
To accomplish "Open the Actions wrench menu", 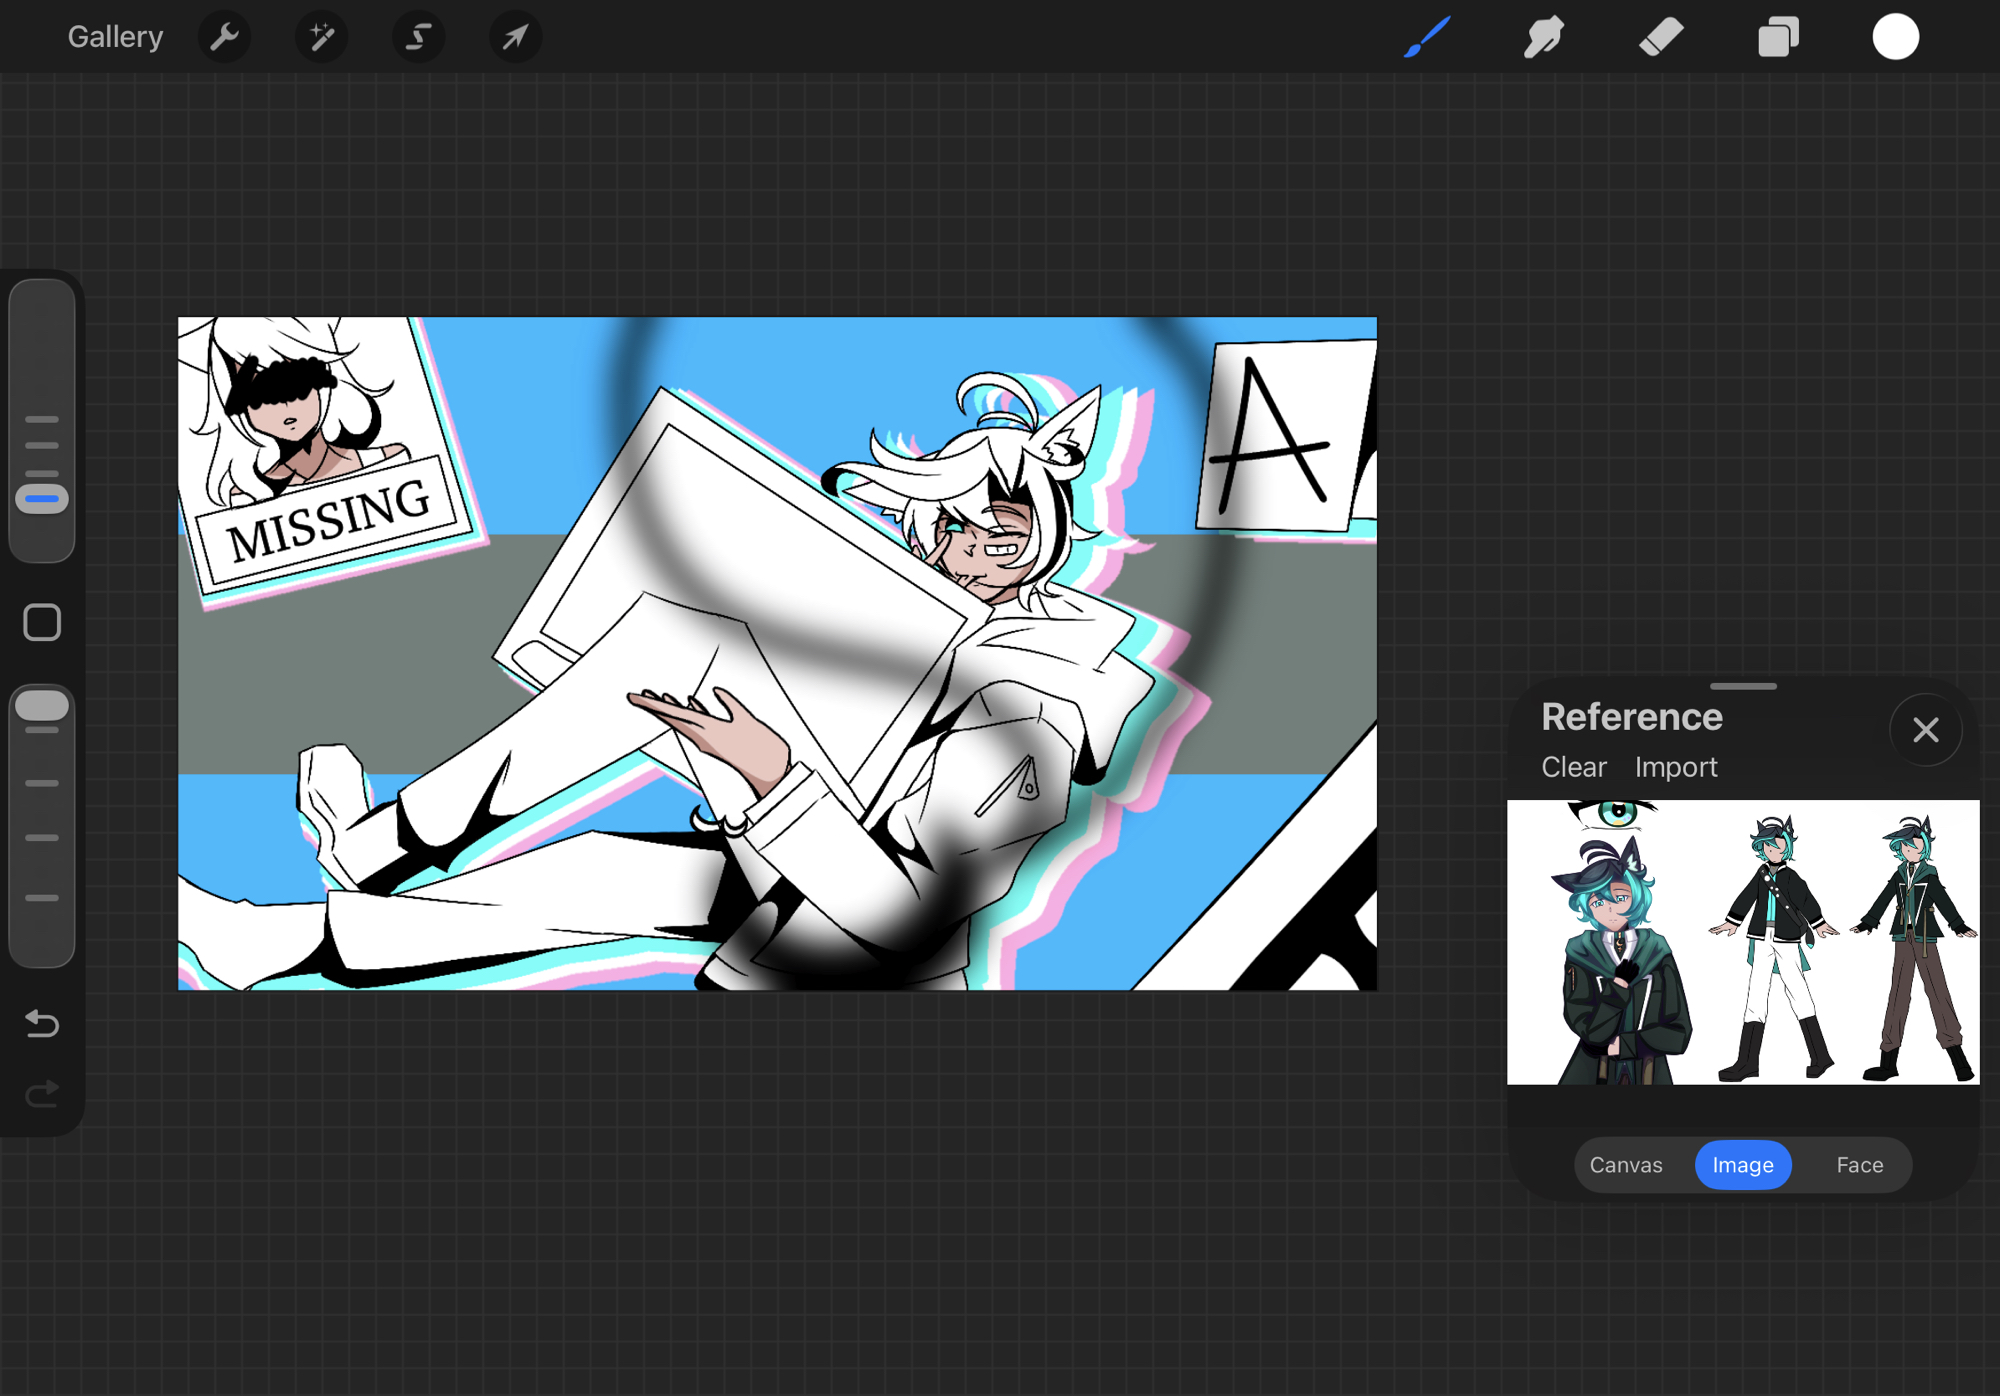I will pyautogui.click(x=225, y=37).
